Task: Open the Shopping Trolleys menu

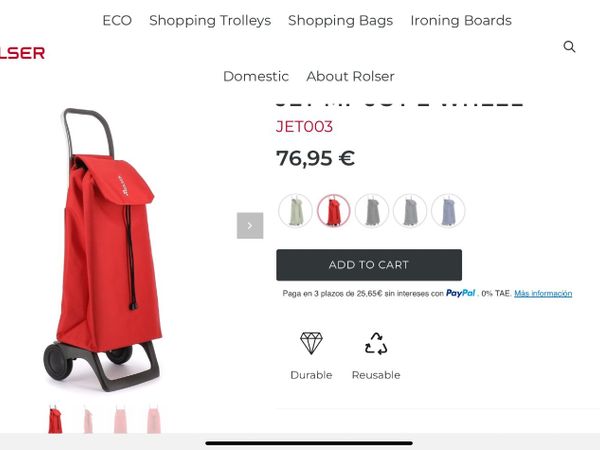Action: coord(210,21)
